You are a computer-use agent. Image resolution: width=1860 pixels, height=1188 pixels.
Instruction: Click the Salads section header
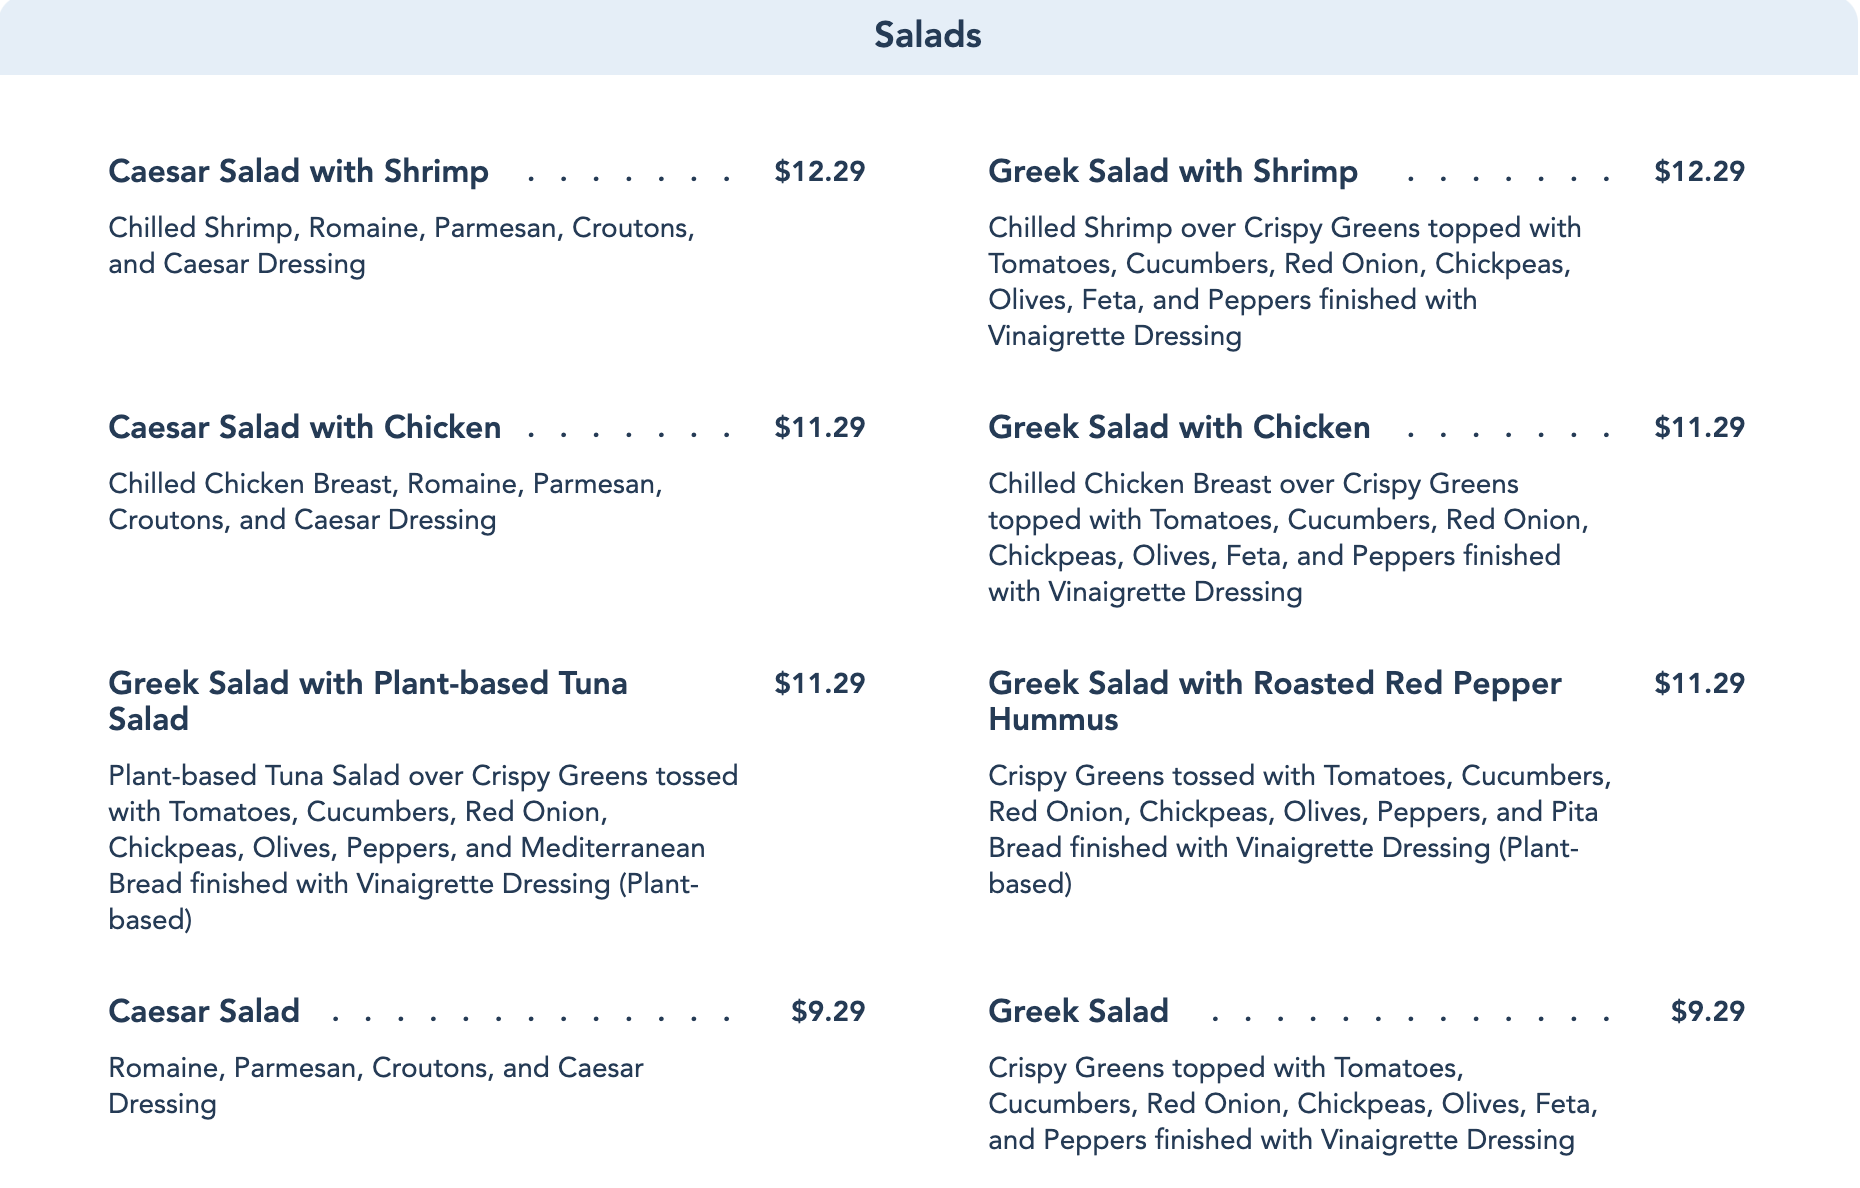(x=927, y=36)
